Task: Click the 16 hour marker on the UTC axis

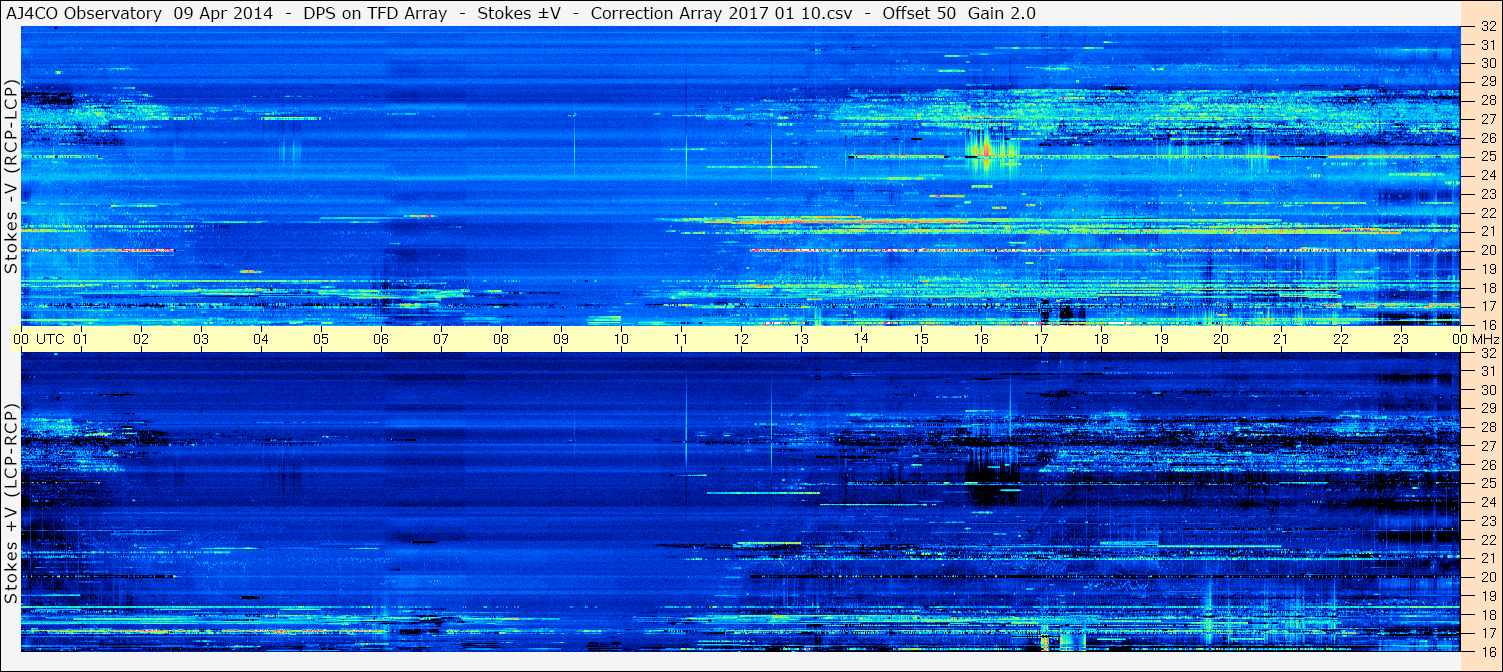Action: tap(981, 339)
